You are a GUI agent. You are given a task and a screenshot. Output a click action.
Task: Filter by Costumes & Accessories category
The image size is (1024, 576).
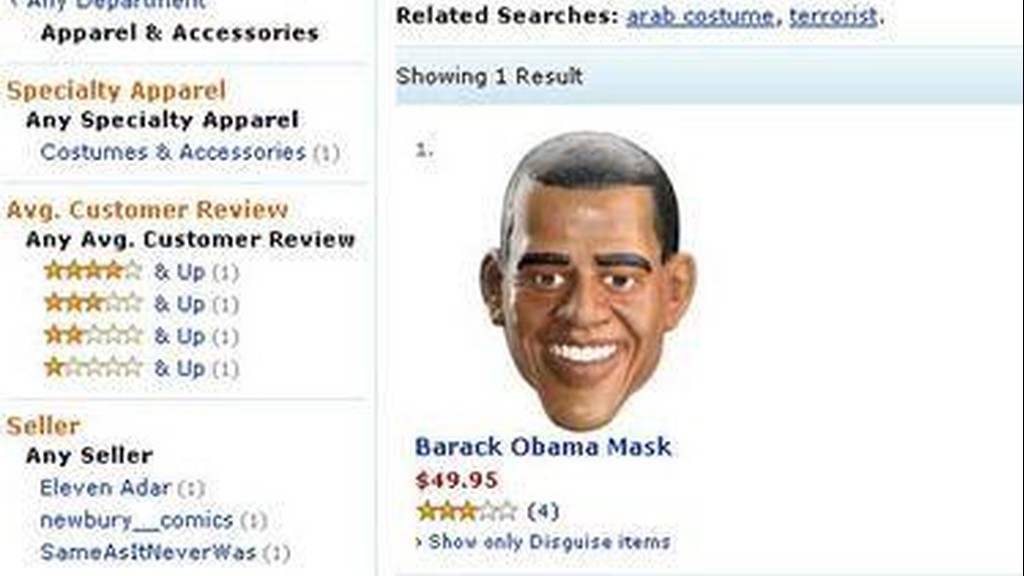pos(173,152)
